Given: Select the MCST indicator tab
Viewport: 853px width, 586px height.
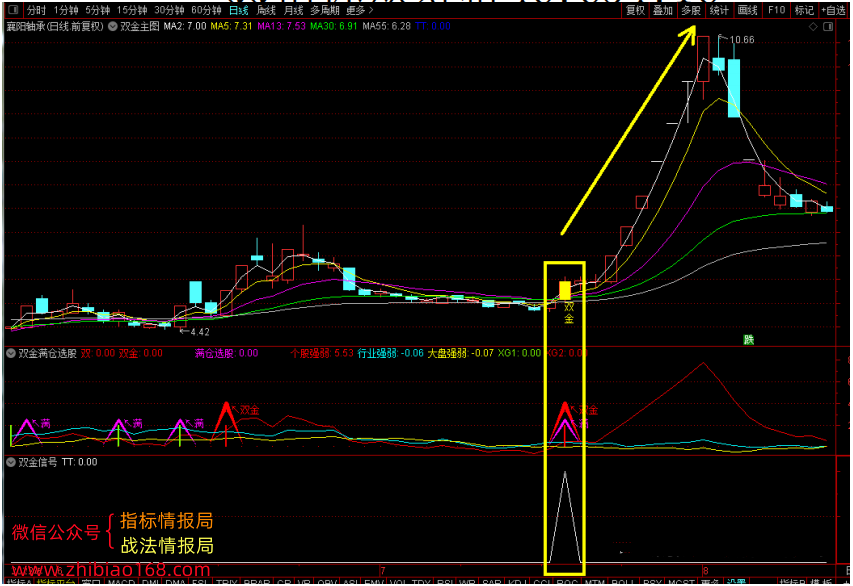Looking at the screenshot, I should tap(681, 582).
